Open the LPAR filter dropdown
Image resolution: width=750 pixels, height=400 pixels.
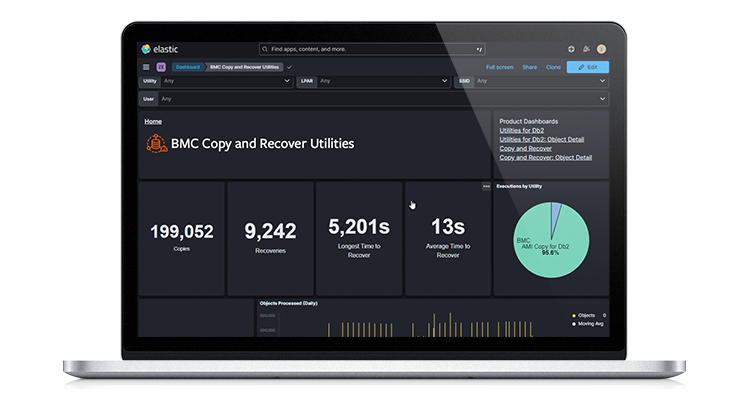374,81
